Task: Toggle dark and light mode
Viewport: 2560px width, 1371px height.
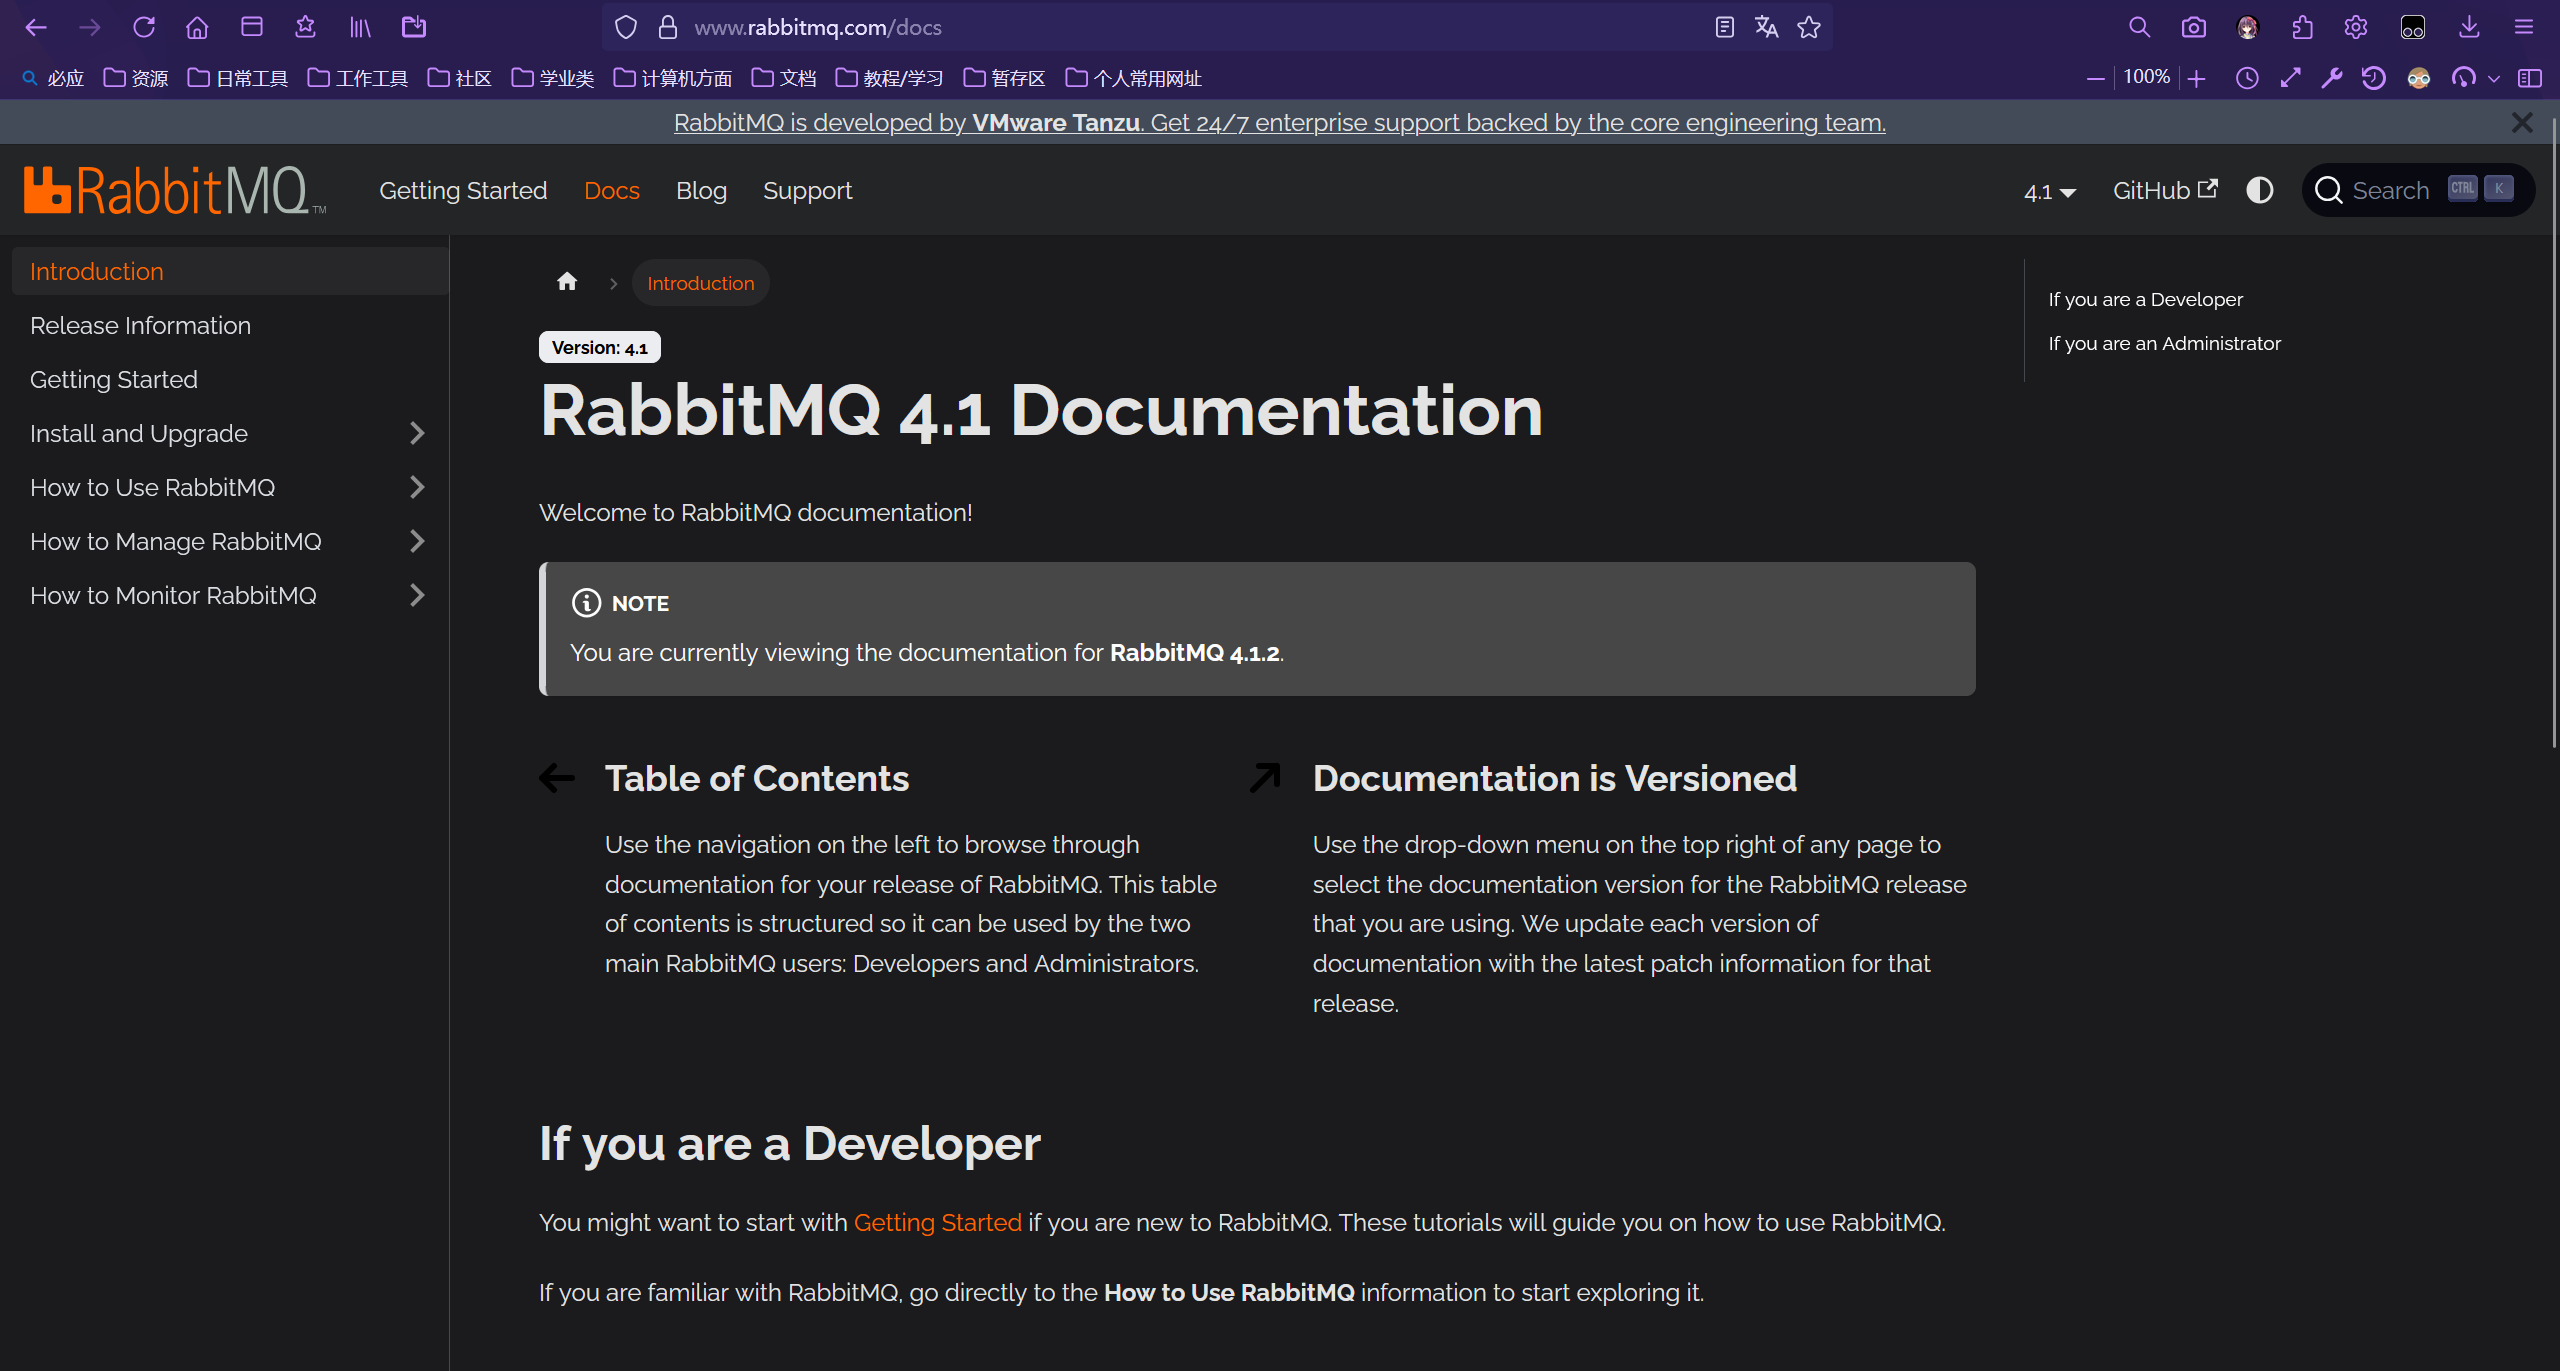Action: click(x=2259, y=190)
